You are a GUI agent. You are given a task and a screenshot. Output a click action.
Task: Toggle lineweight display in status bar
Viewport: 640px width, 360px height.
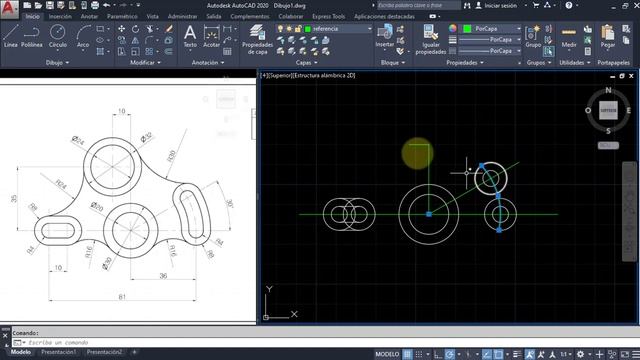pyautogui.click(x=517, y=354)
